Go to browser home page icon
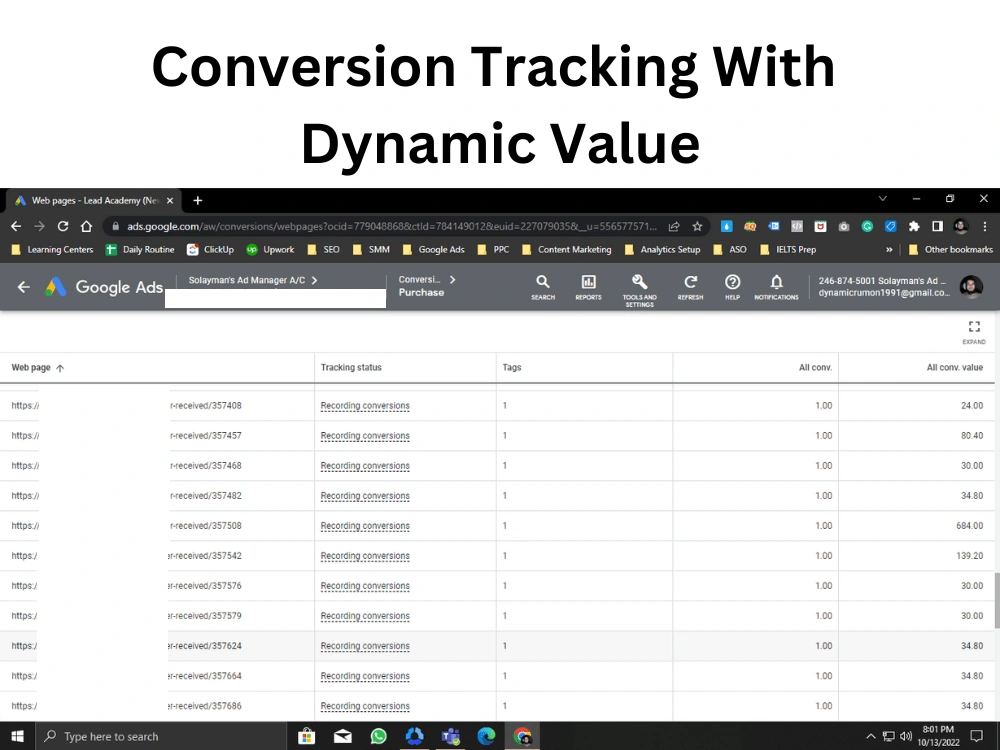Image resolution: width=1000 pixels, height=750 pixels. (87, 226)
